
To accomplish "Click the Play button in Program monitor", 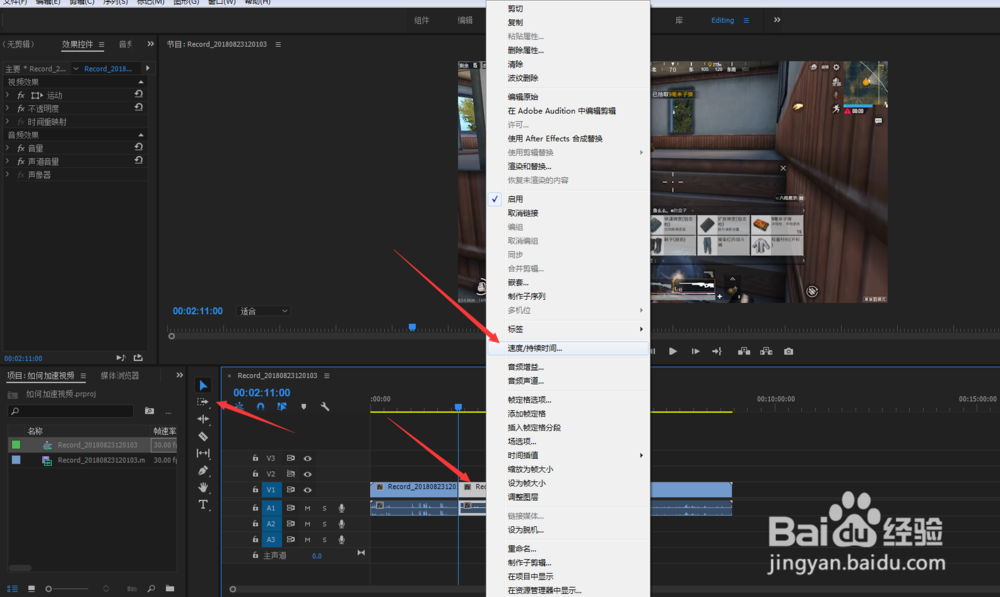I will point(672,351).
